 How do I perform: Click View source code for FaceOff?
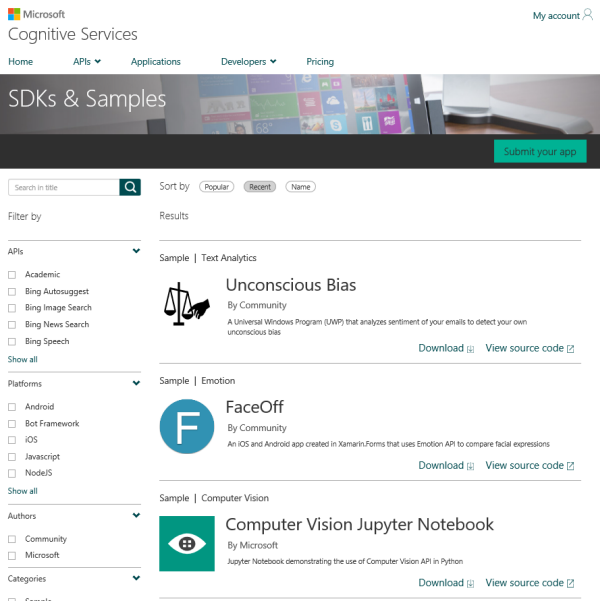click(x=524, y=465)
